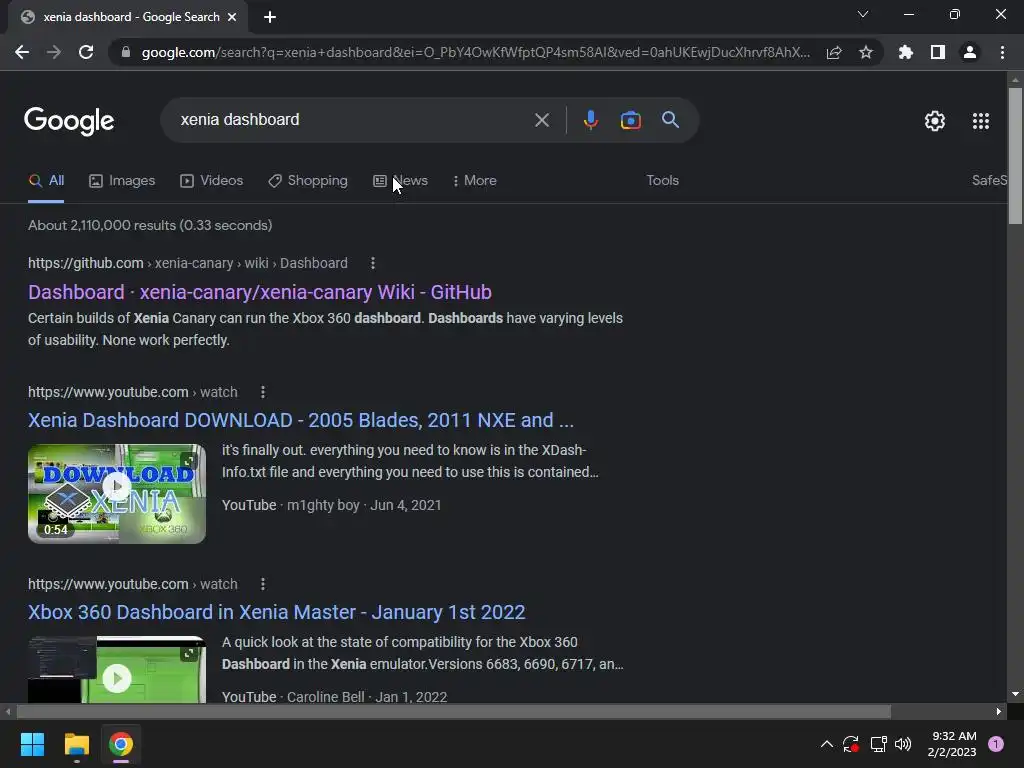This screenshot has width=1024, height=768.
Task: Open Google quick settings gear
Action: (x=935, y=121)
